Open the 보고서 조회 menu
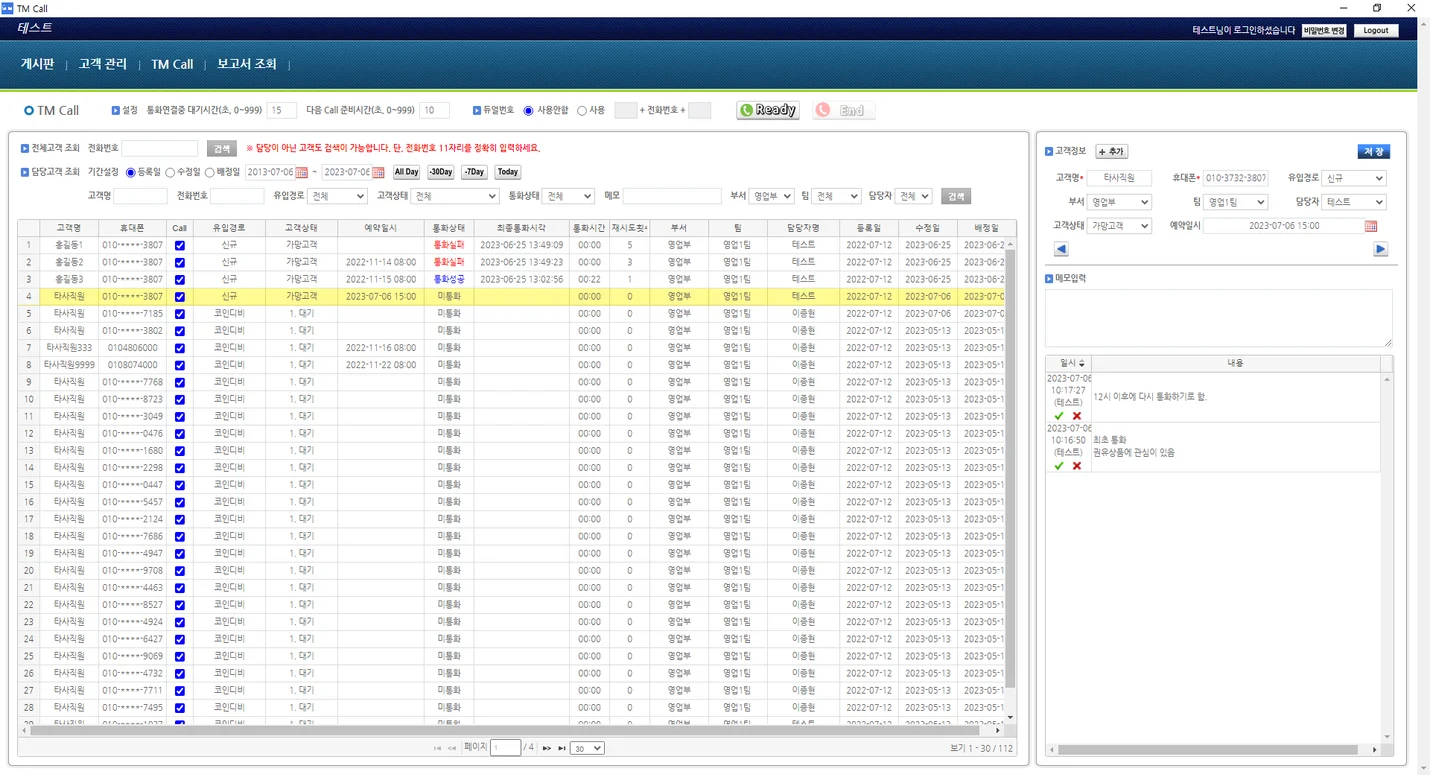1430x775 pixels. point(247,64)
